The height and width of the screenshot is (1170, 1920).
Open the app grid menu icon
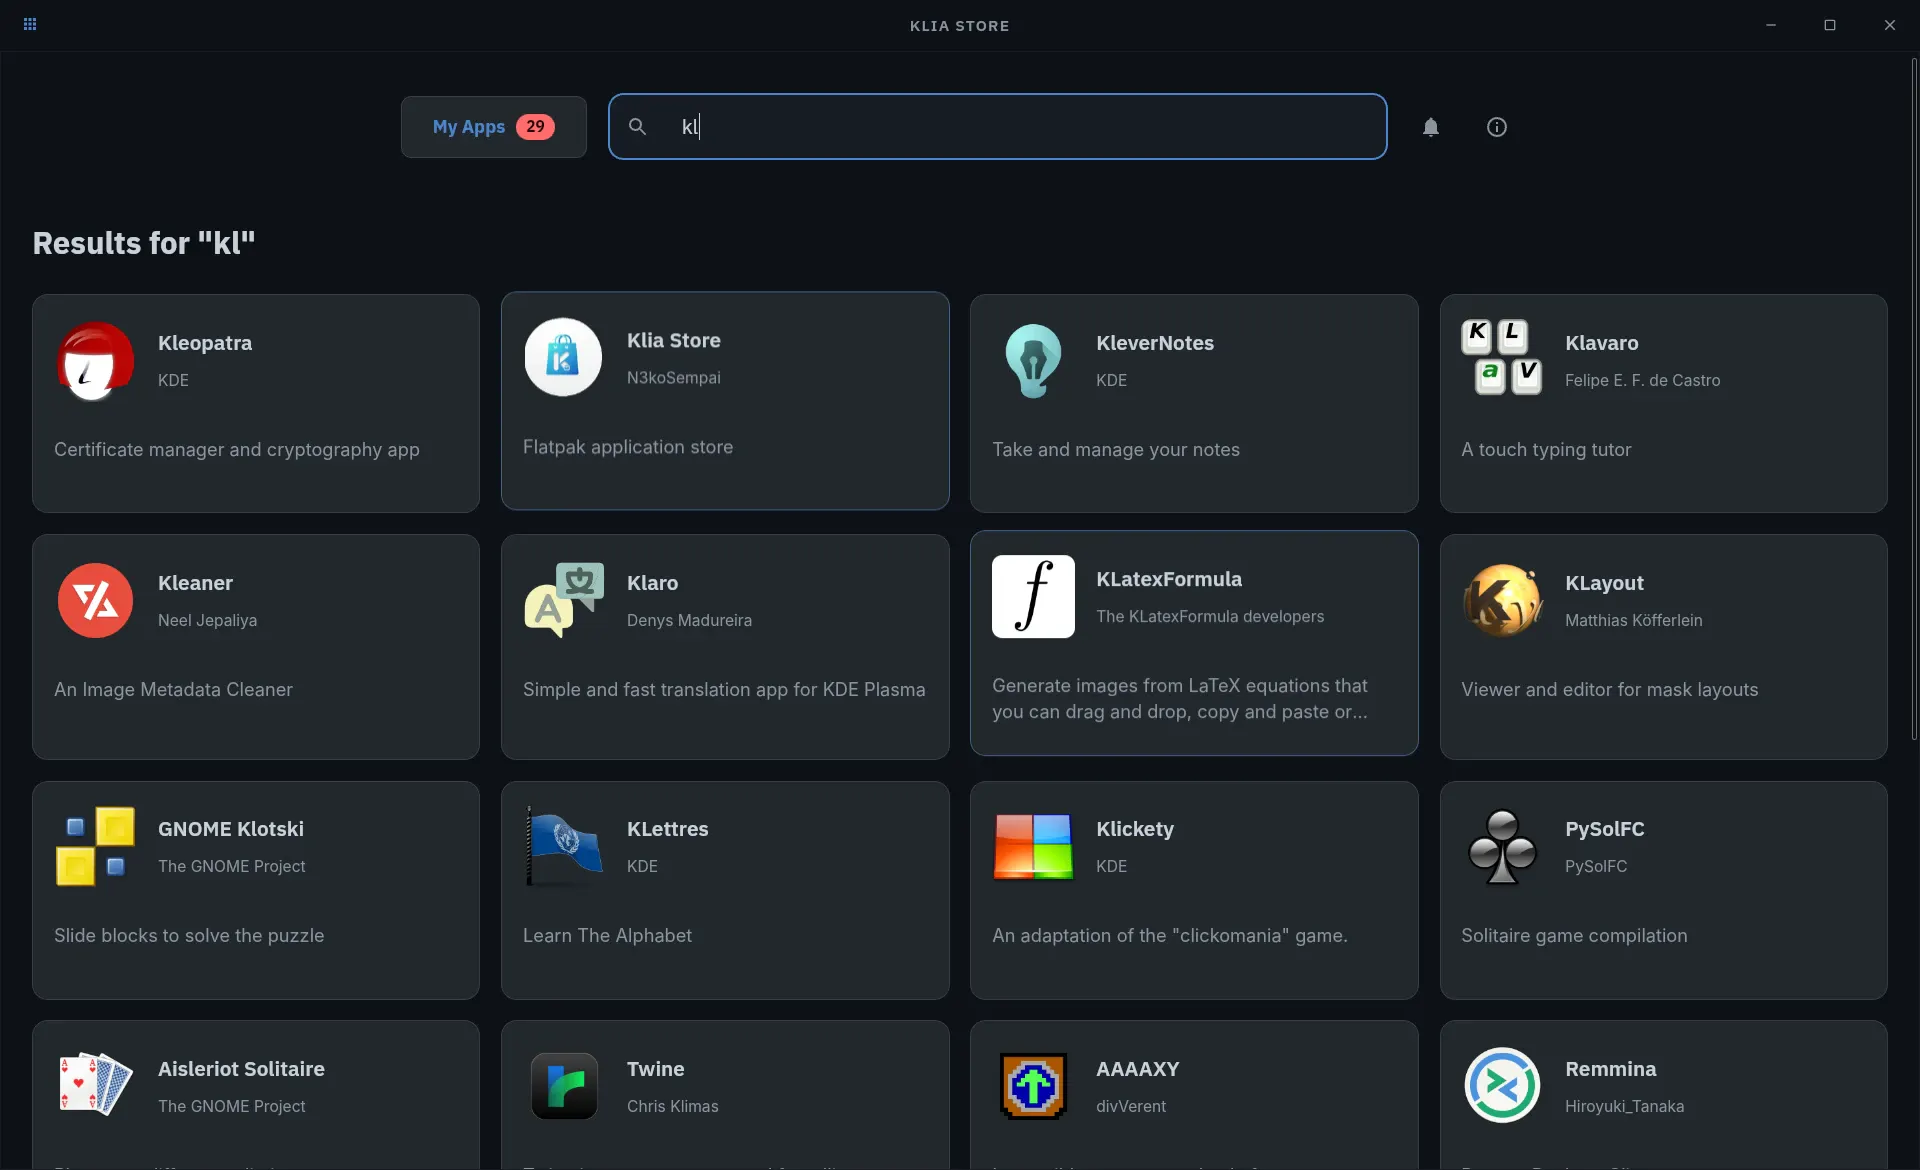(30, 25)
